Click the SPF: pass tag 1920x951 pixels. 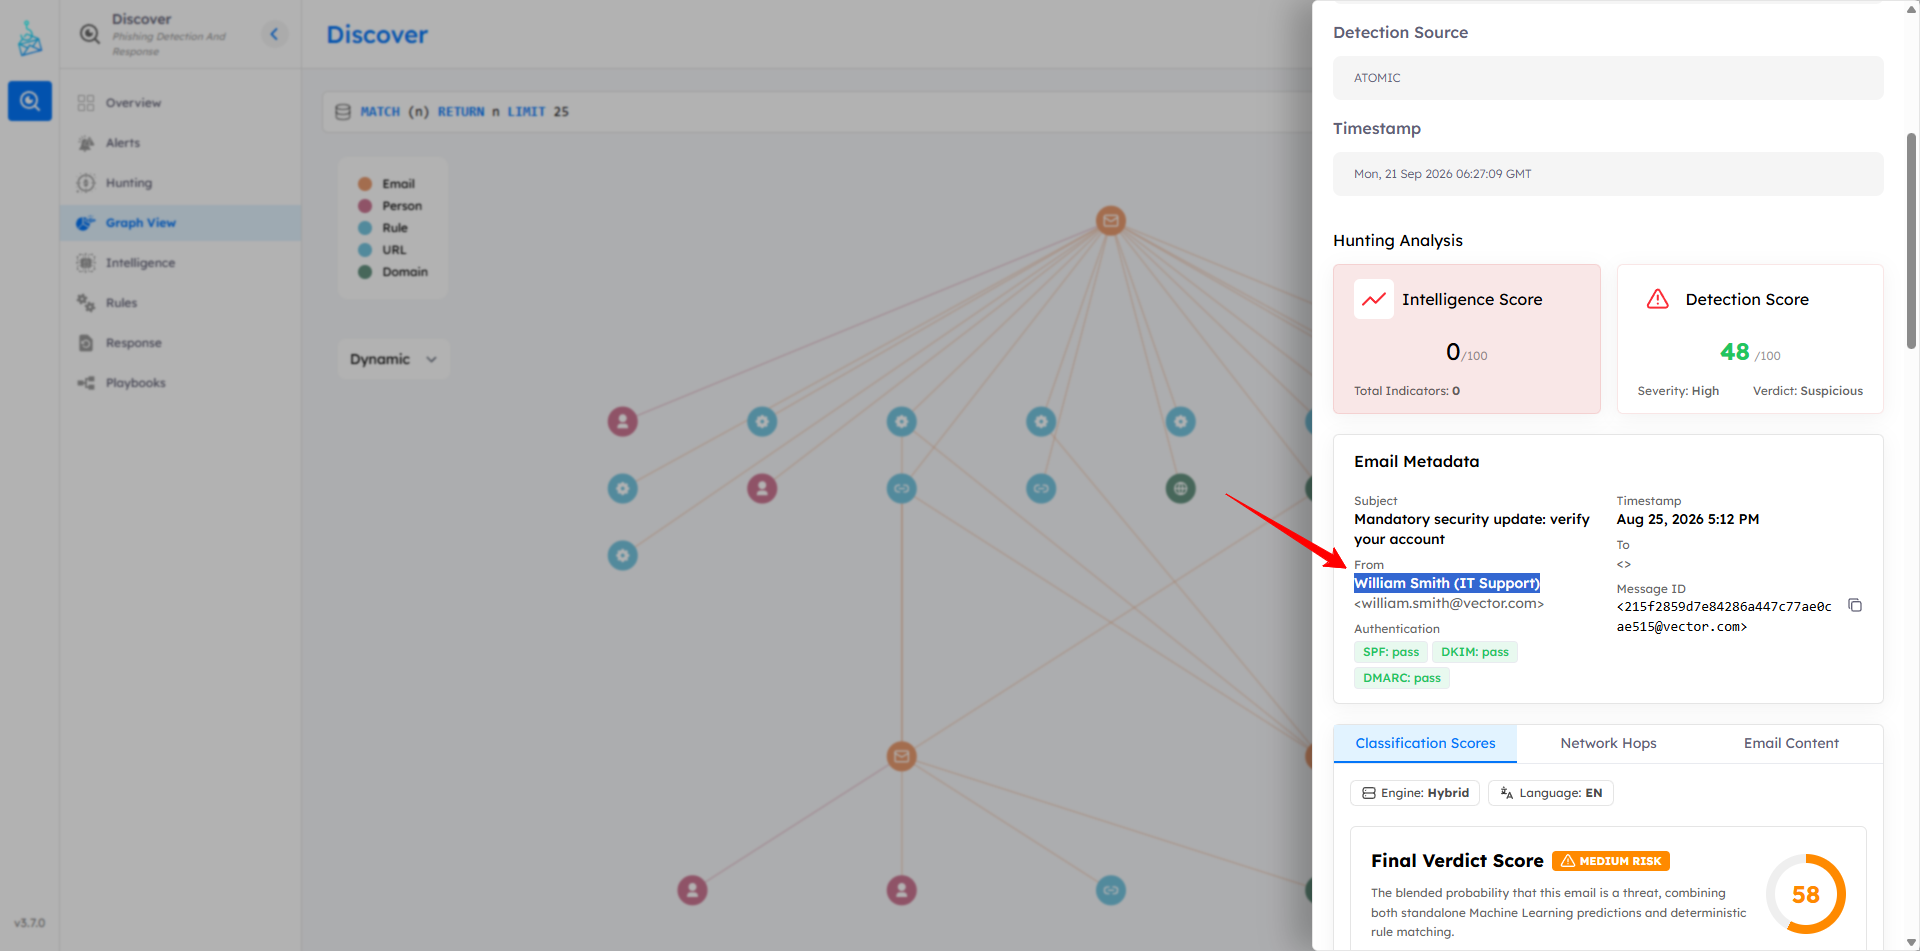coord(1391,652)
